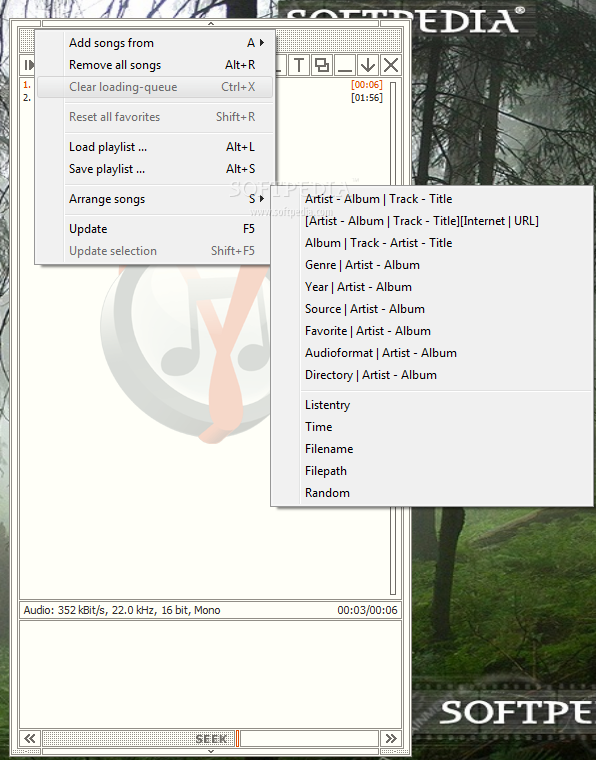This screenshot has width=596, height=760.
Task: Open the Add songs from submenu
Action: (x=155, y=43)
